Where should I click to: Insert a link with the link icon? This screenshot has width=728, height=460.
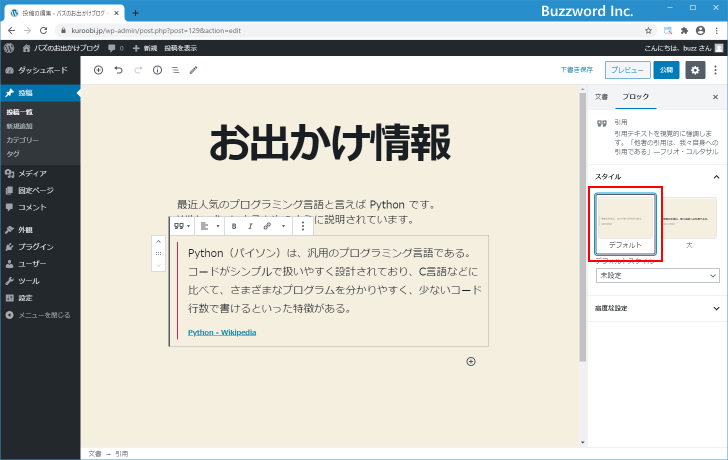tap(267, 226)
